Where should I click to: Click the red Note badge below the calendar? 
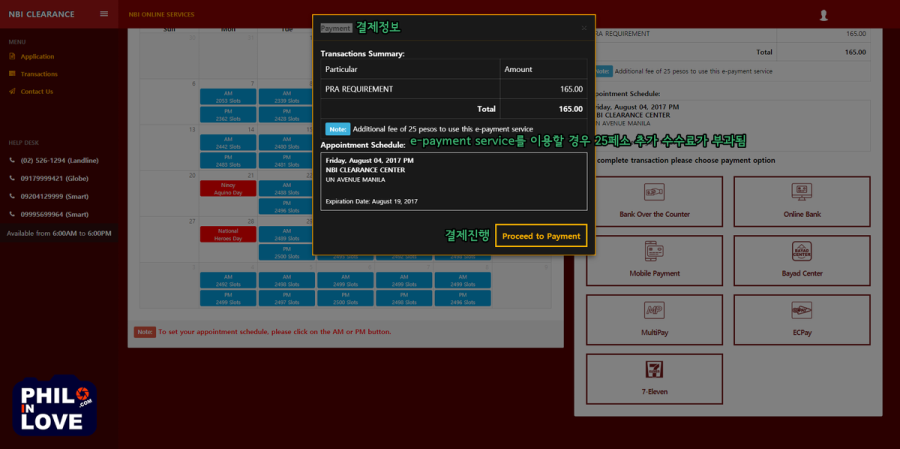pyautogui.click(x=145, y=332)
